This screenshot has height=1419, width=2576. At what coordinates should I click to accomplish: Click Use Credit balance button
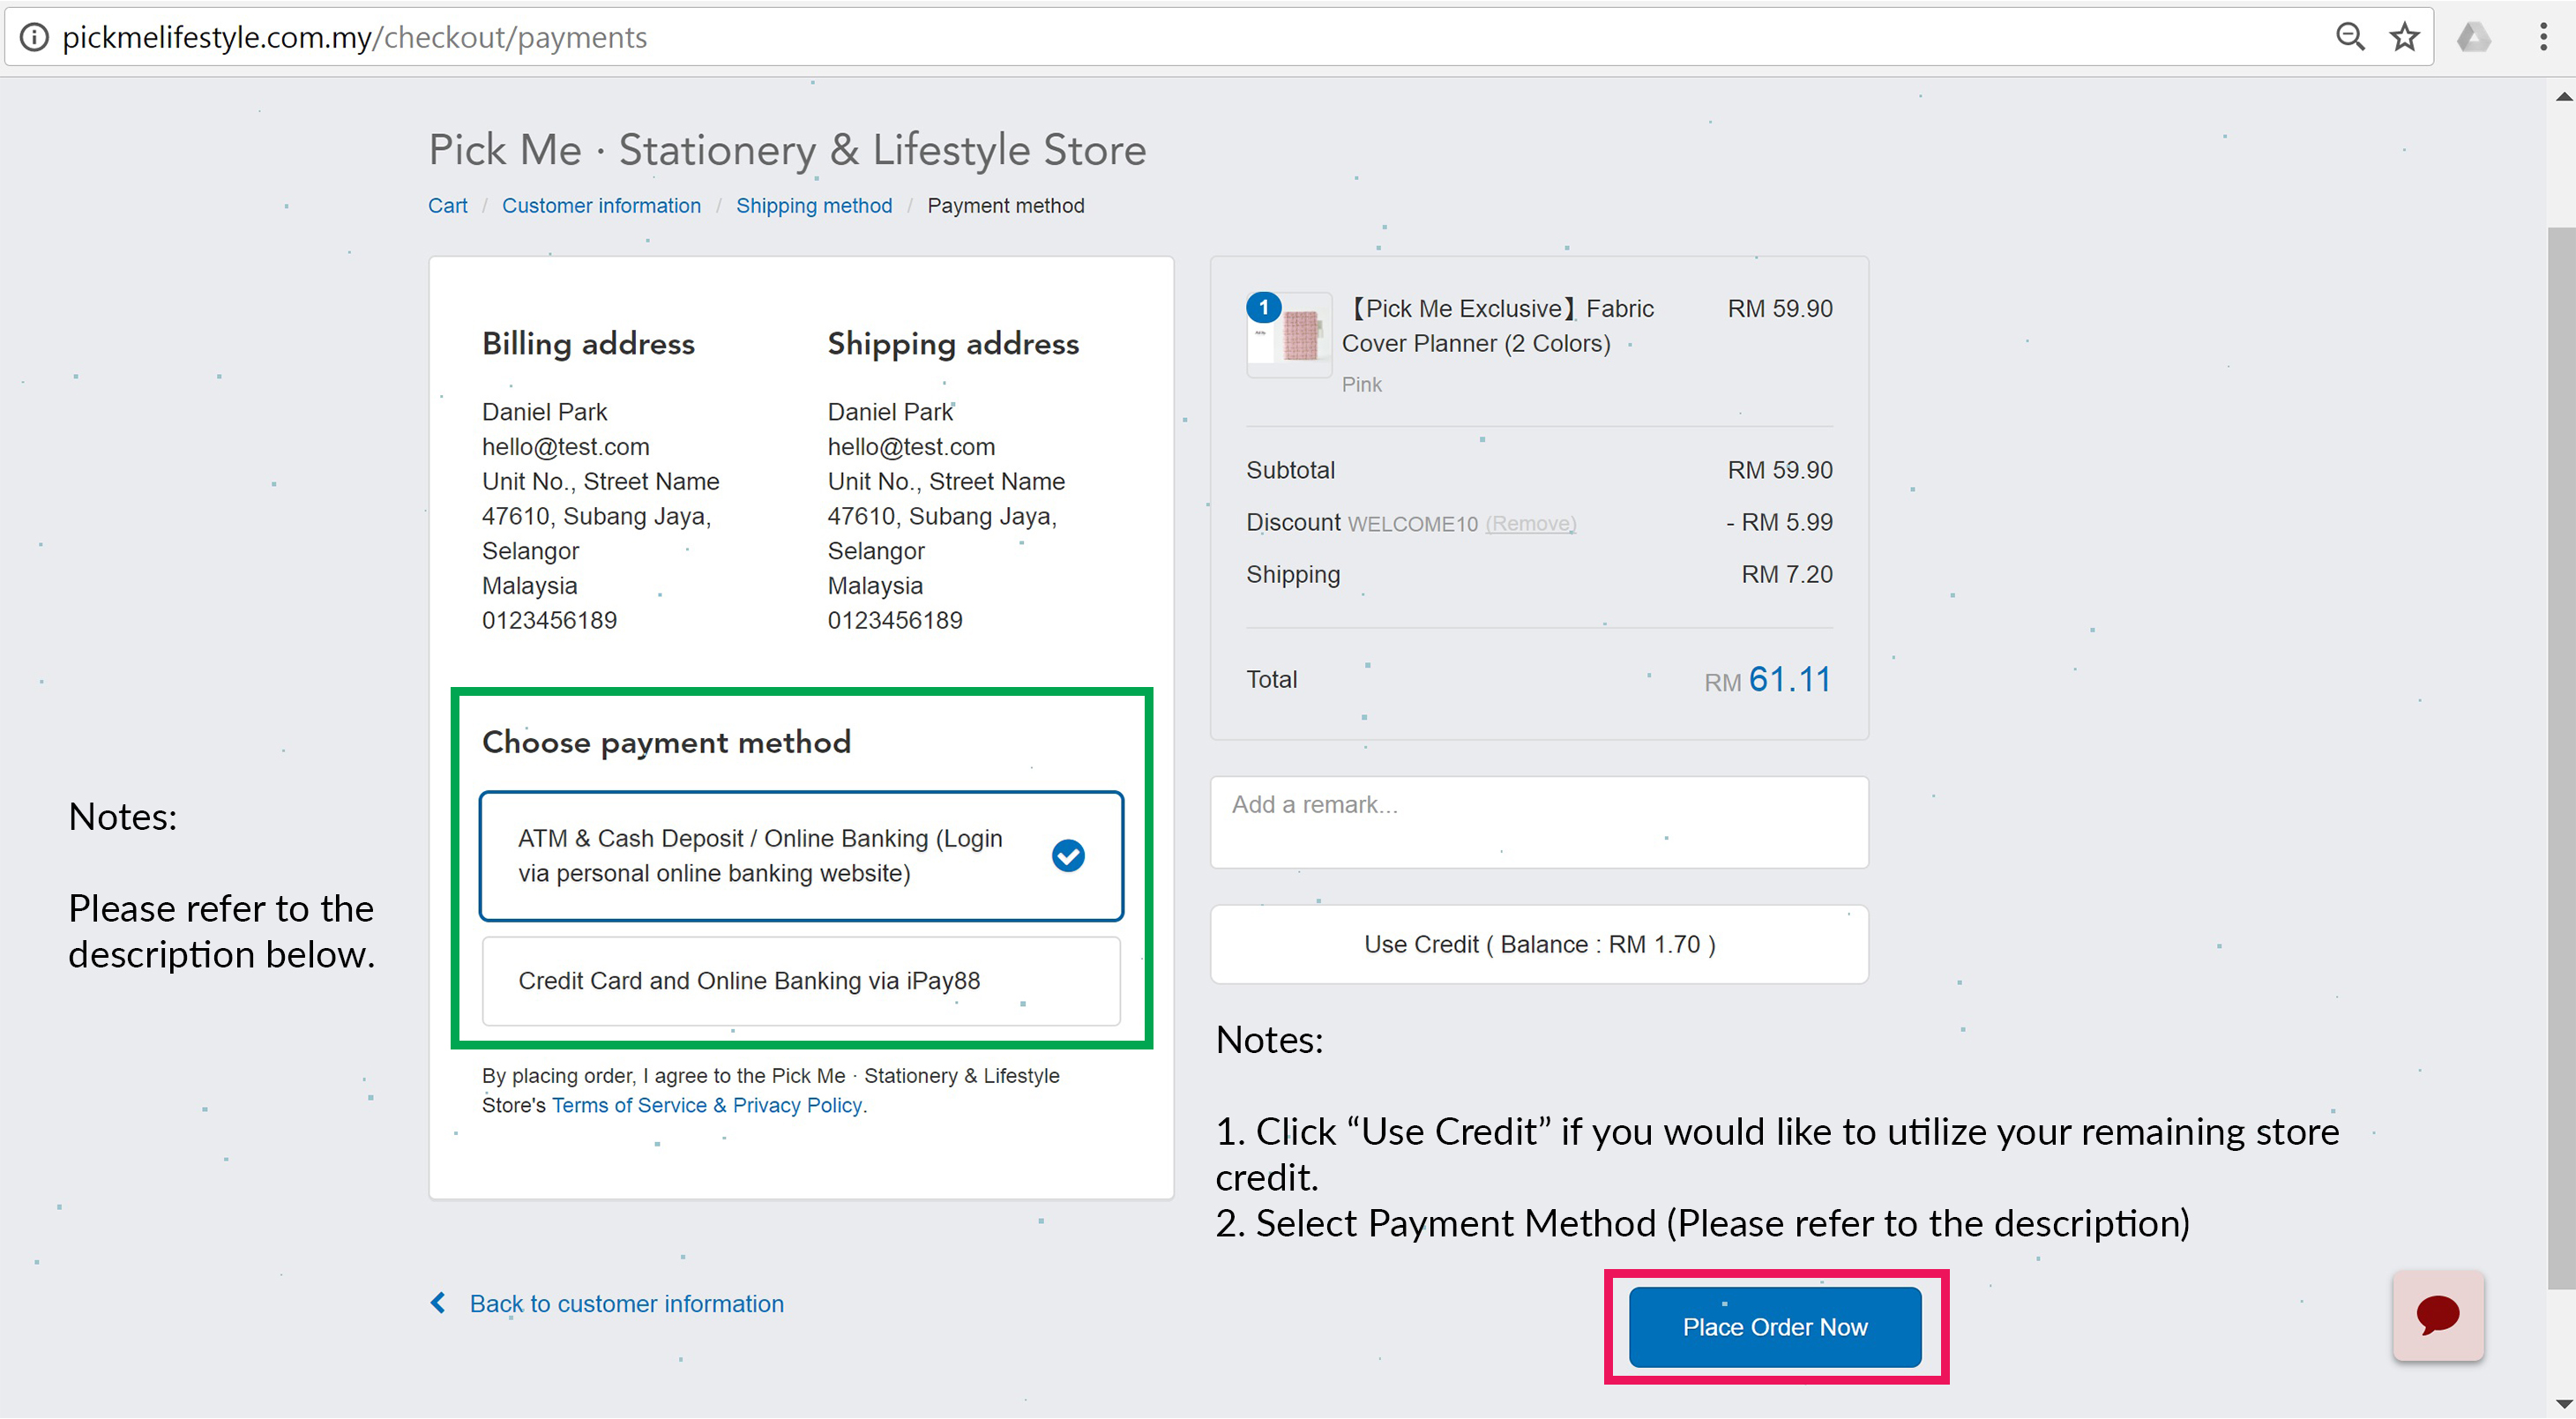coord(1539,944)
